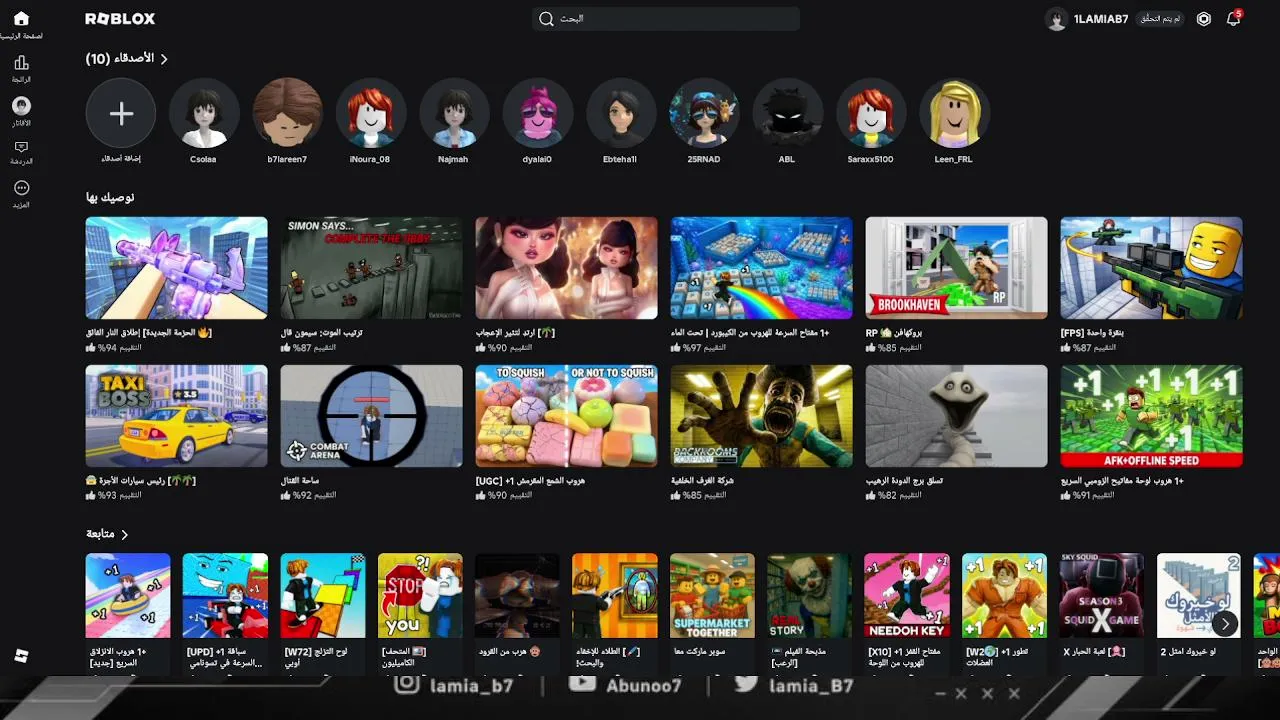Open the Stop you game thumbnail
The image size is (1280, 720).
tap(420, 596)
